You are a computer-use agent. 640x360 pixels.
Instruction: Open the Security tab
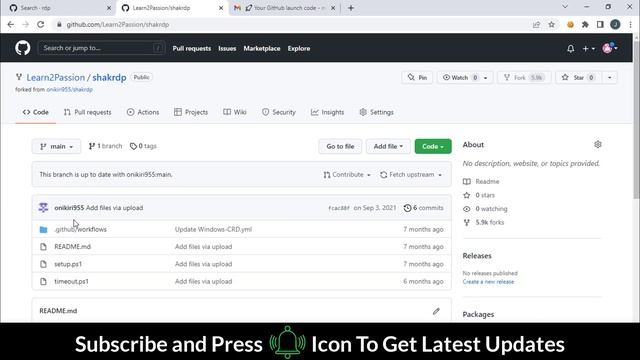(279, 112)
